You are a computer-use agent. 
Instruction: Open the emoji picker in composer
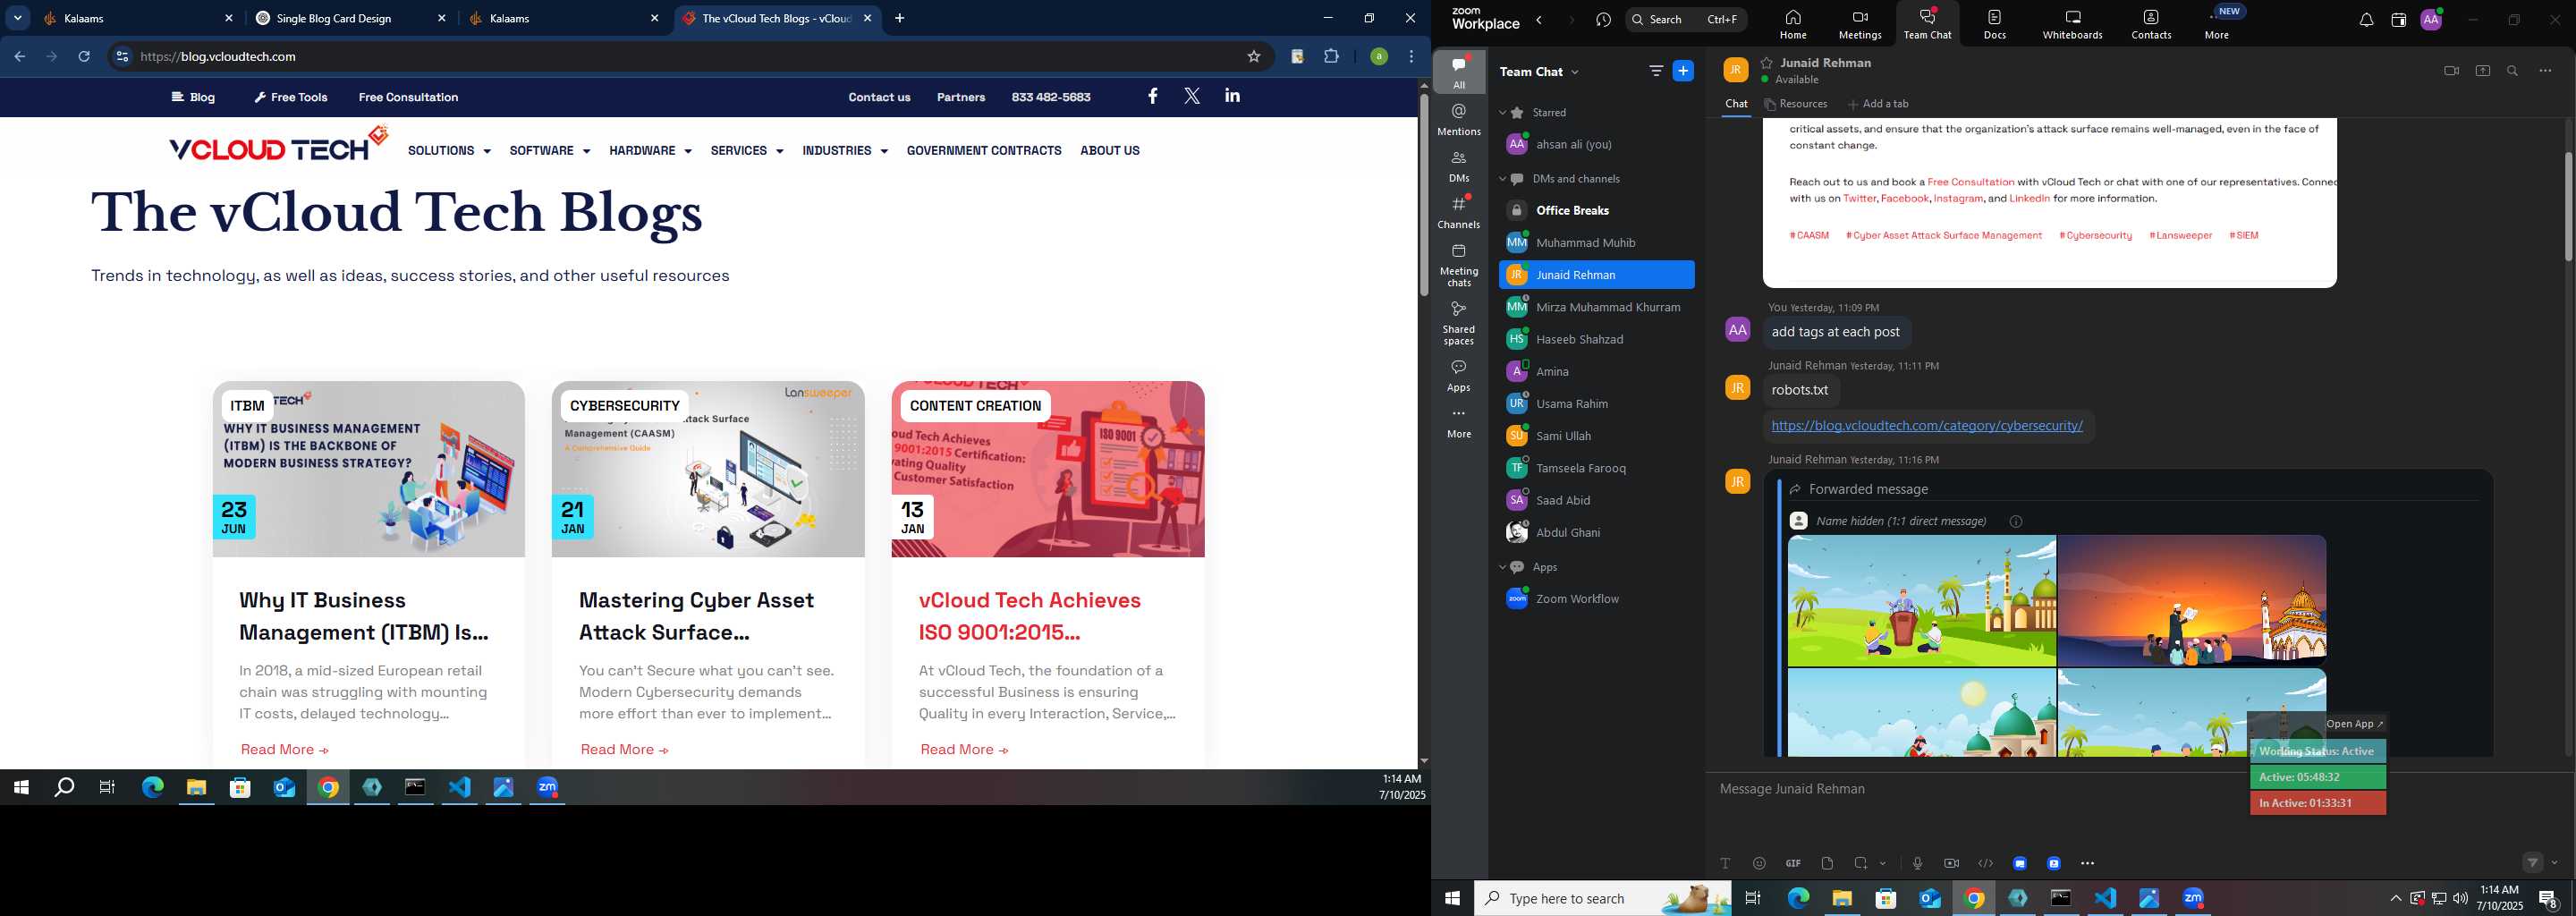click(1759, 863)
